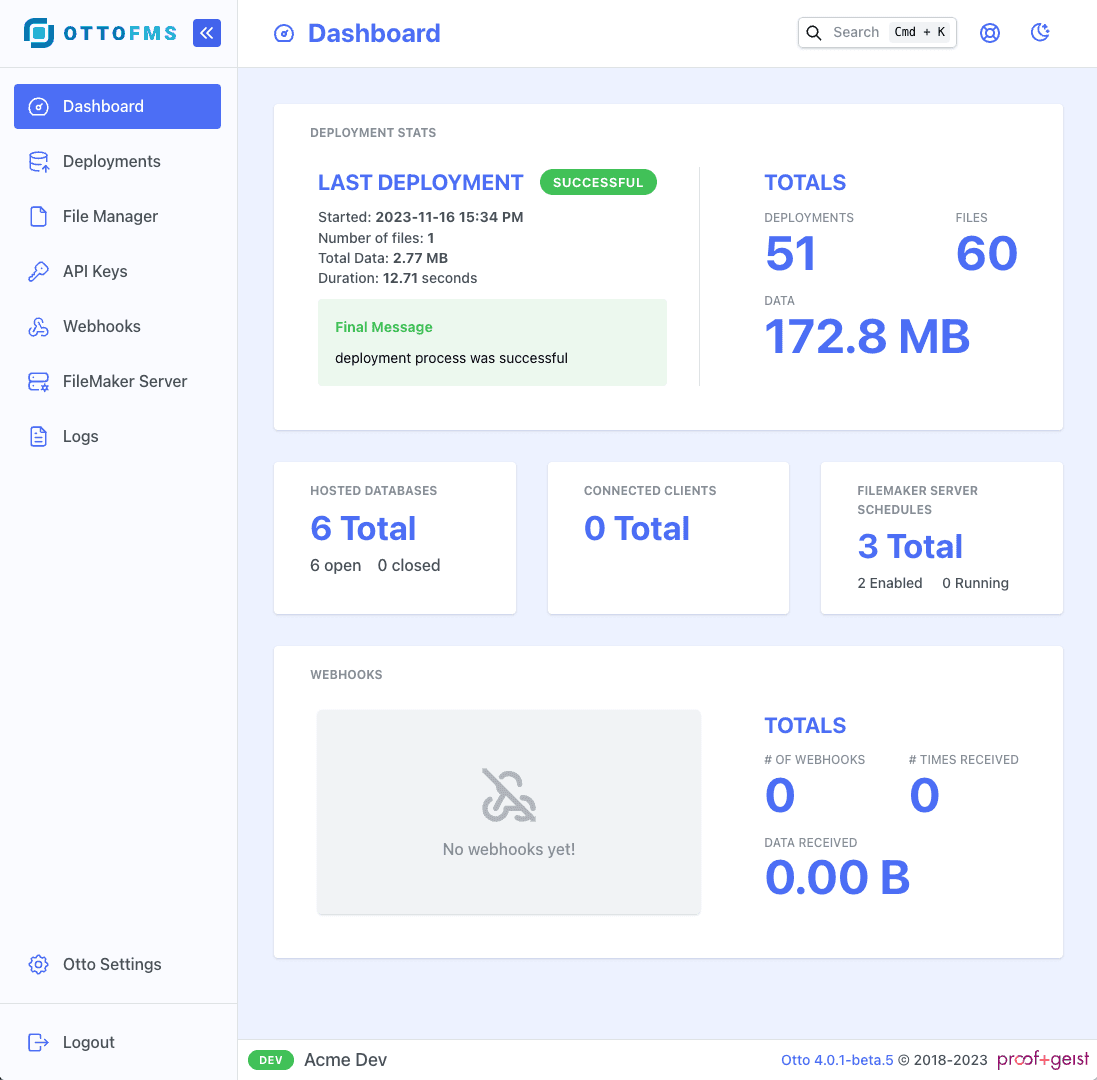Select the API Keys key icon
The image size is (1097, 1080).
39,271
